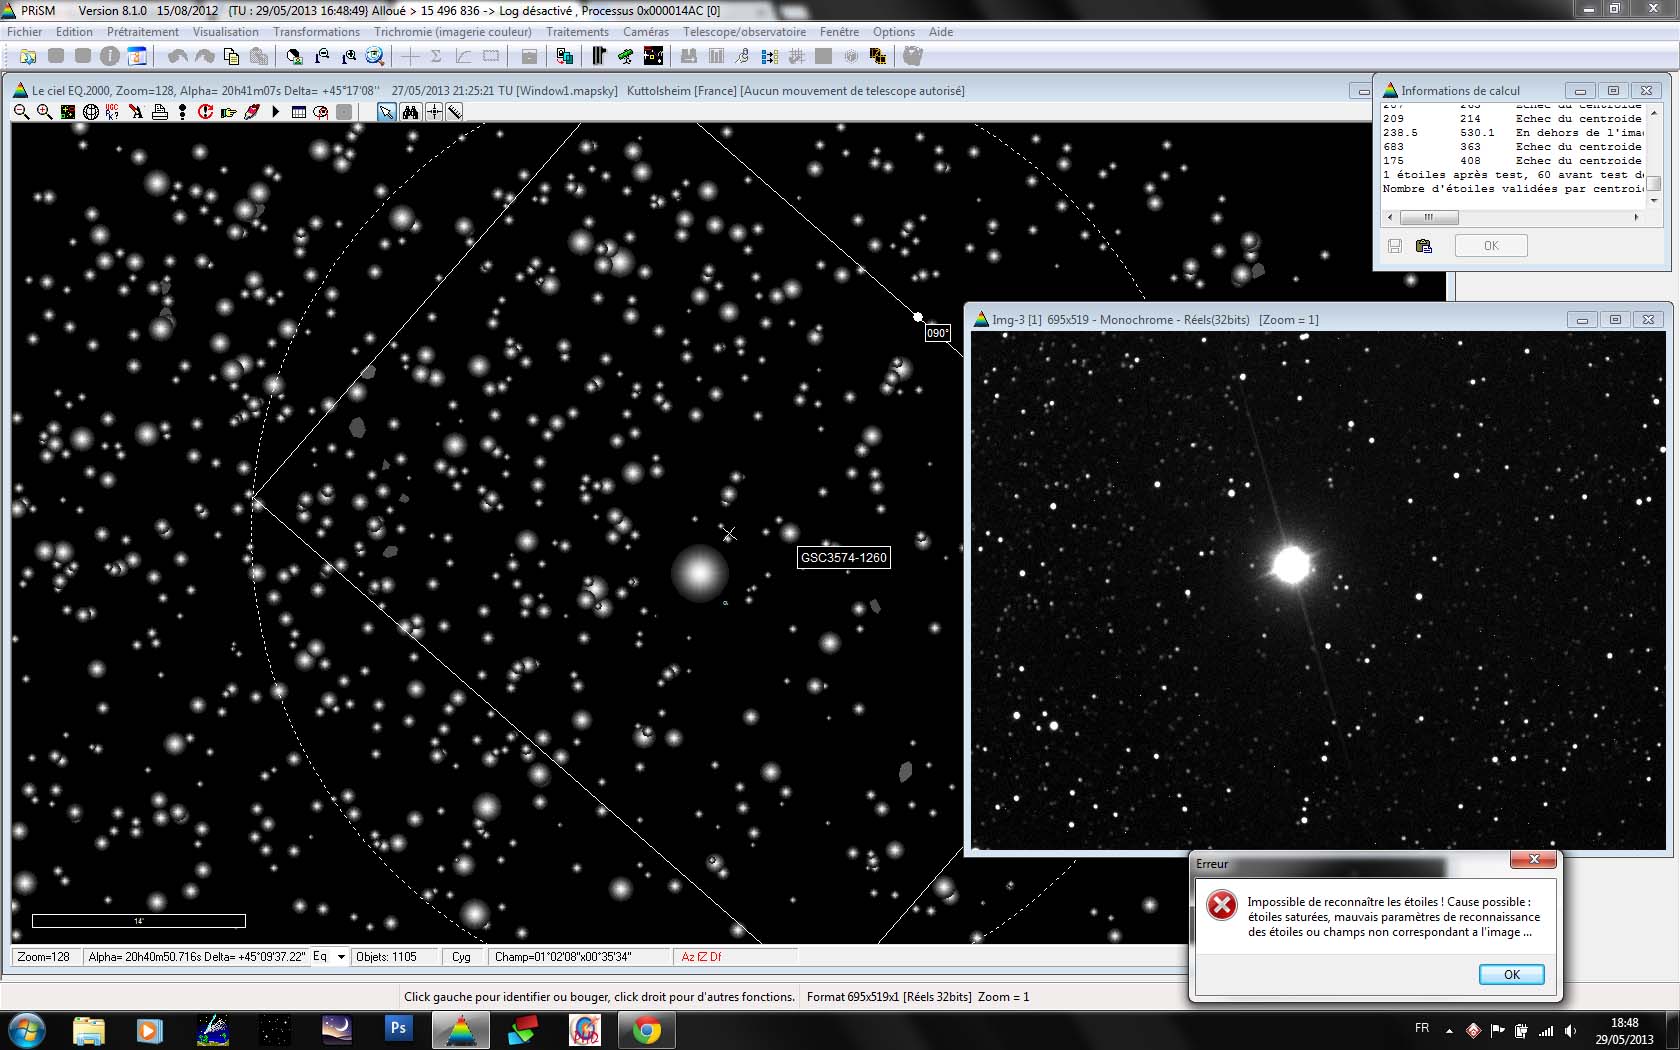
Task: Click OK in the Erreur dialog
Action: point(1510,974)
